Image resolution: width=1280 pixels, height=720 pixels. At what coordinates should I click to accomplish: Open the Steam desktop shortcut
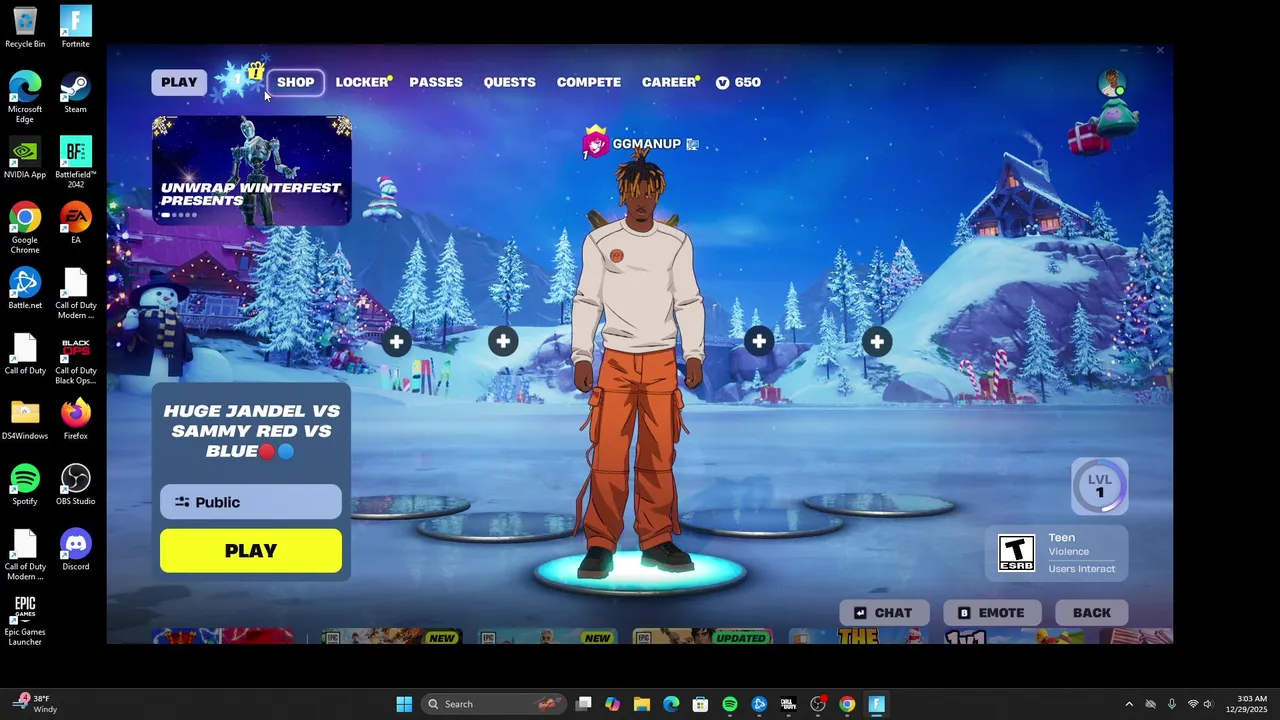[76, 92]
